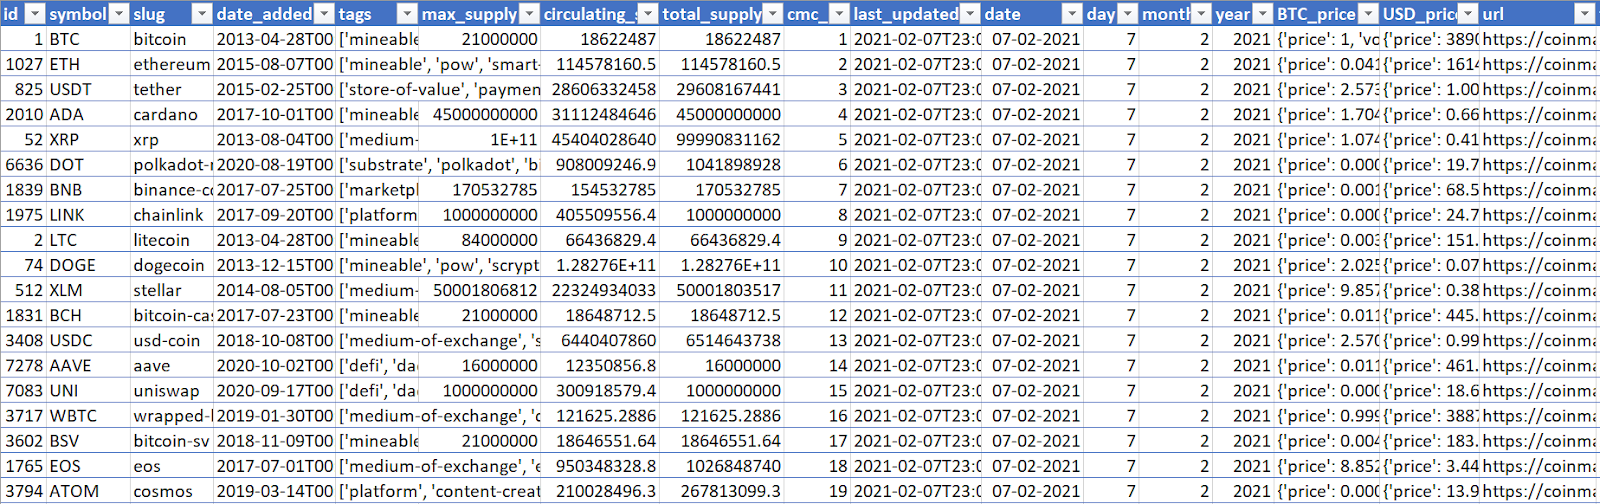This screenshot has width=1600, height=504.
Task: Select circulating supply cell 22324934033
Action: click(x=600, y=290)
